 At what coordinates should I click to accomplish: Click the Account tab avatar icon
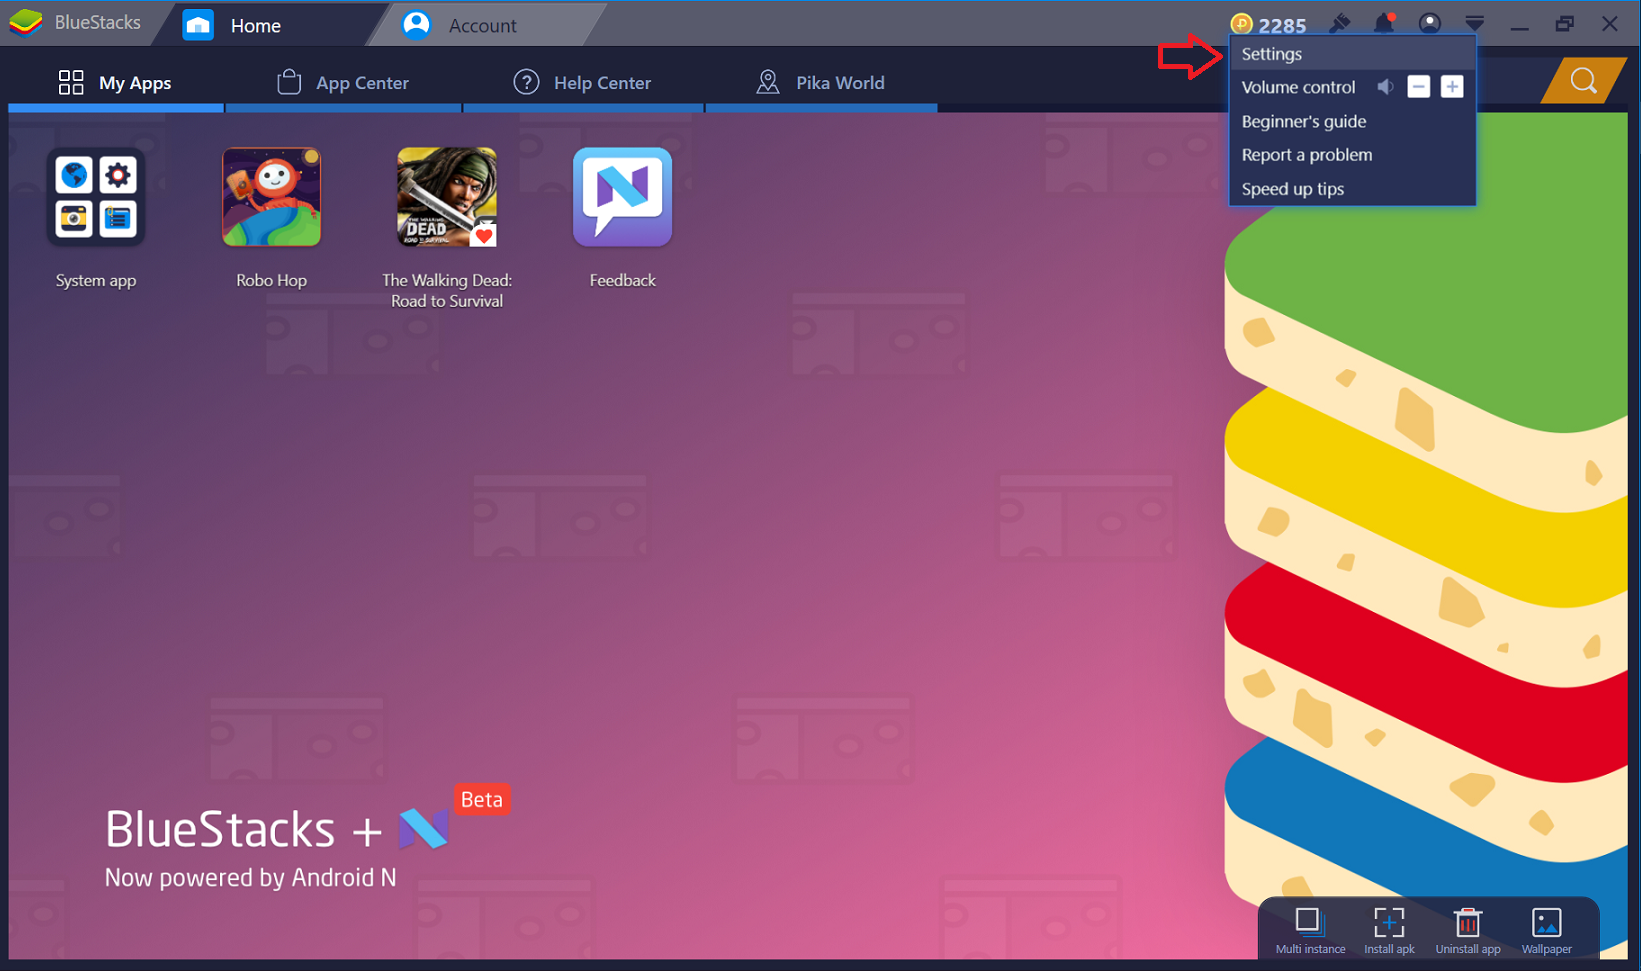pyautogui.click(x=416, y=25)
